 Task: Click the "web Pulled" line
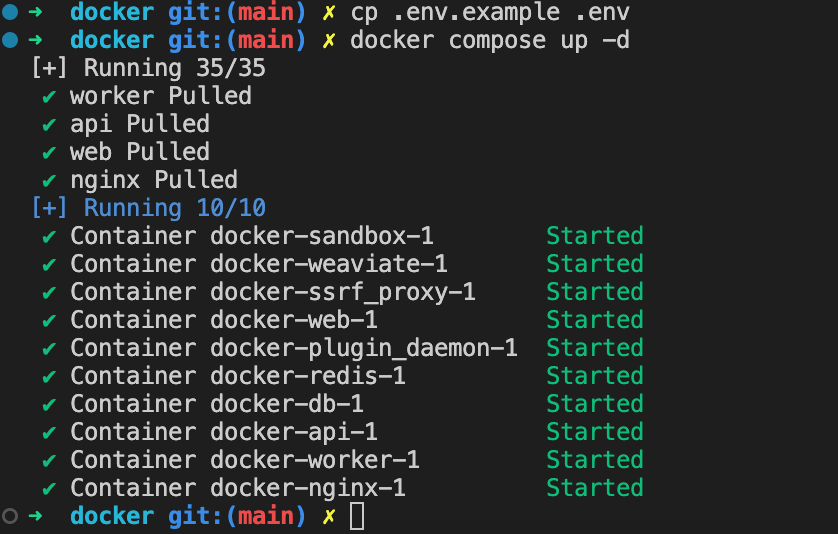pos(139,153)
